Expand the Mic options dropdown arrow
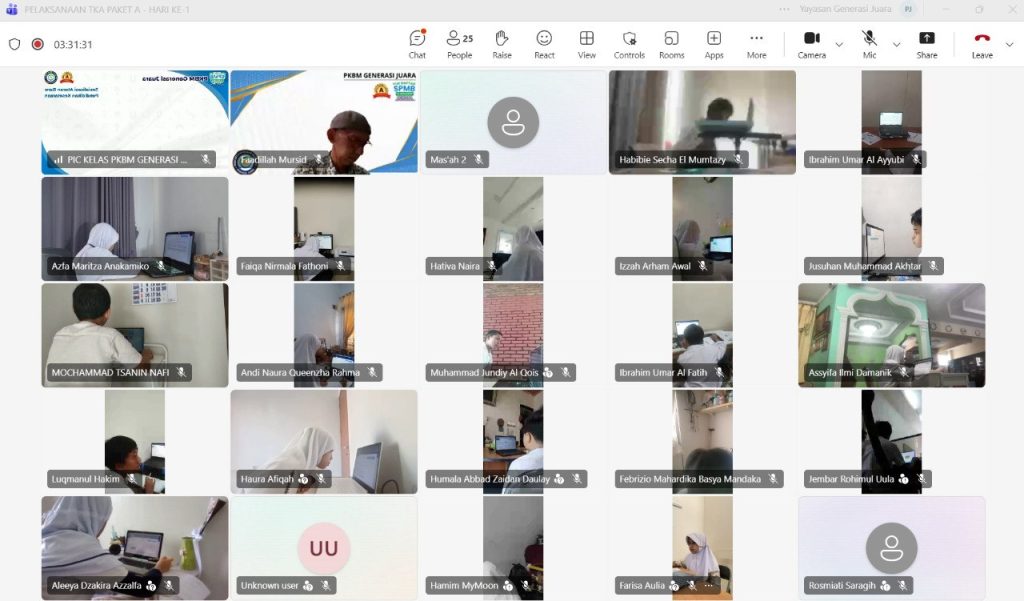The image size is (1024, 601). [896, 44]
